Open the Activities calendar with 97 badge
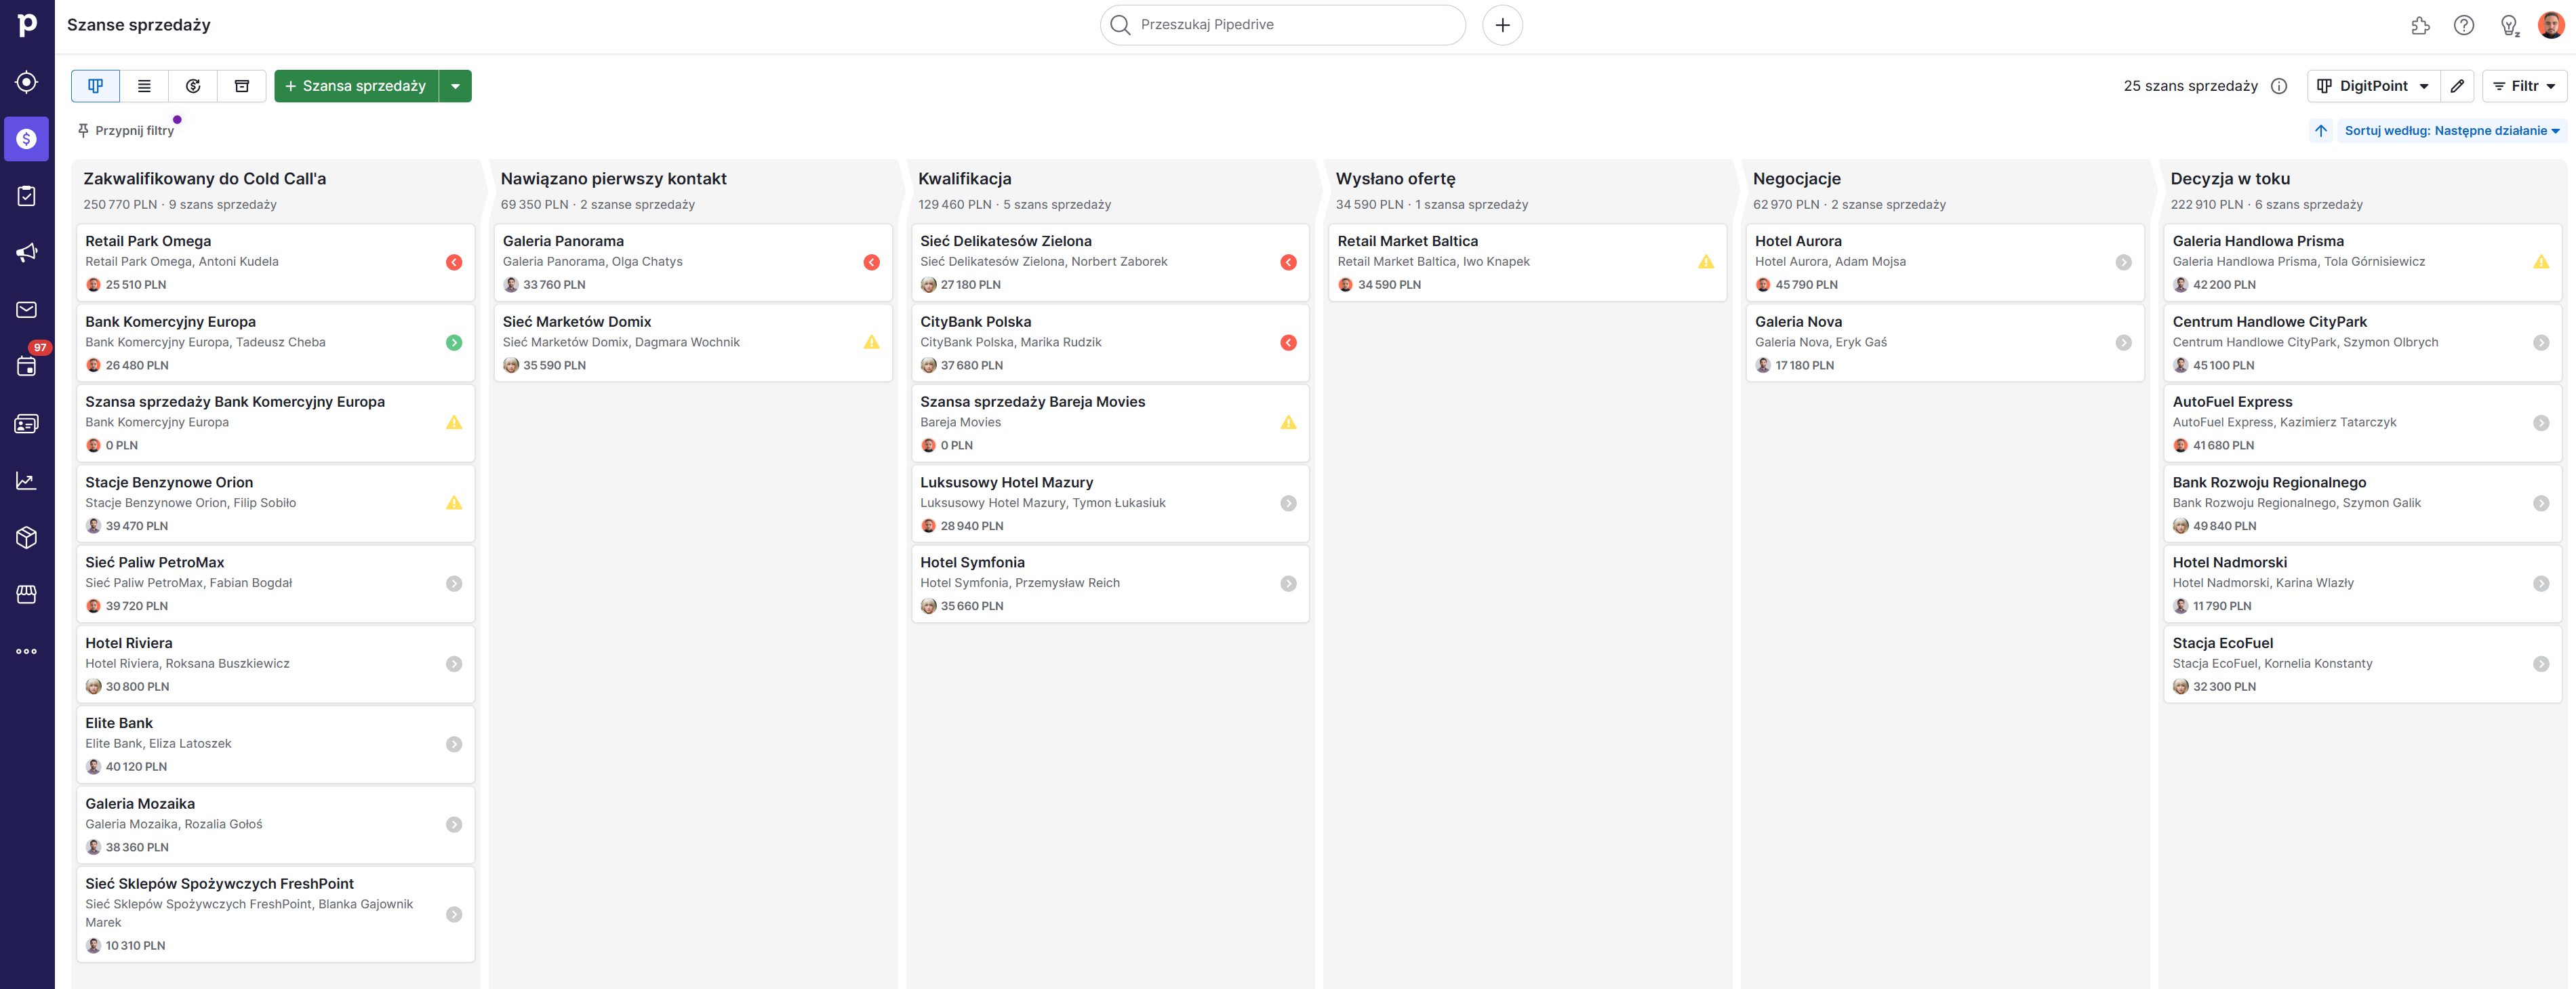Screen dimensions: 2576x989 click(x=27, y=366)
